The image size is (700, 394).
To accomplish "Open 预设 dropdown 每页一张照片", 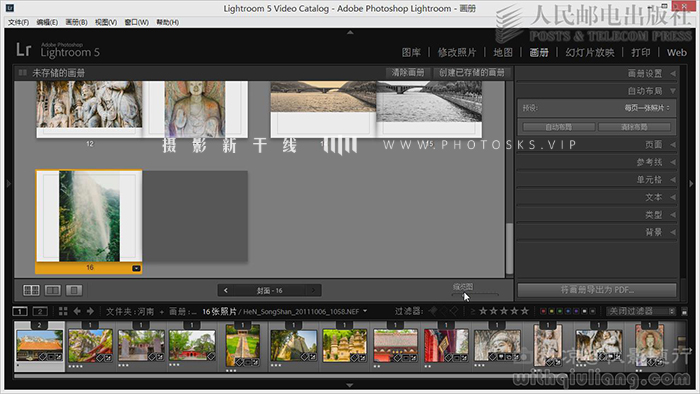I will pos(646,108).
